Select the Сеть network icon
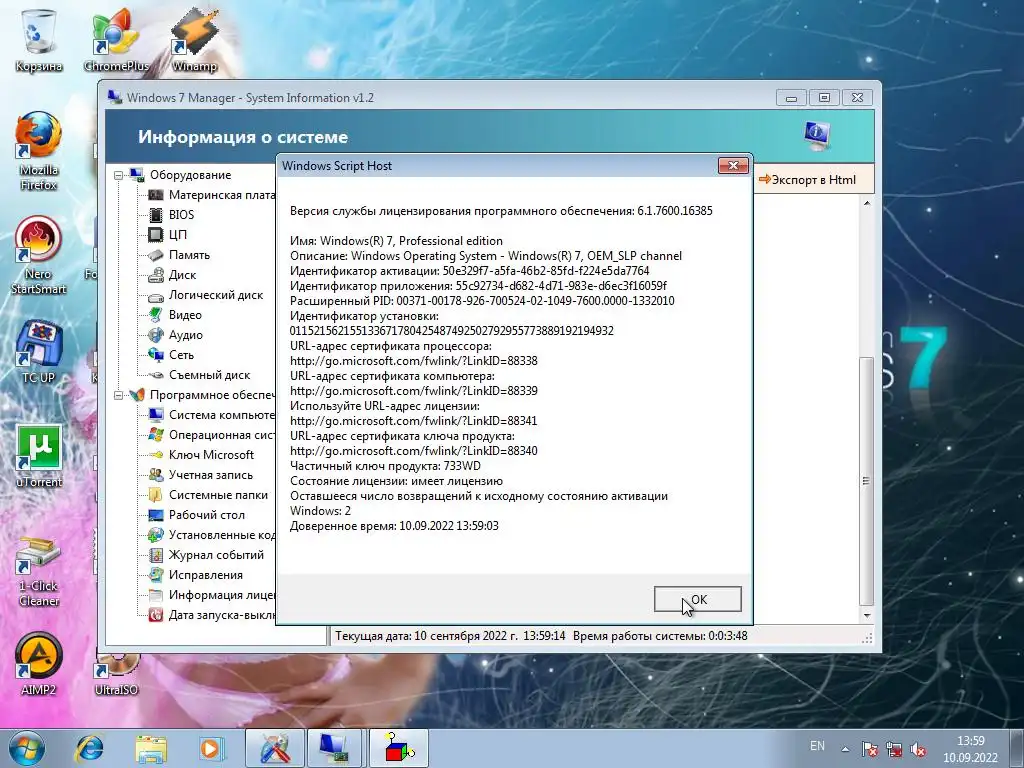The image size is (1024, 768). 155,355
